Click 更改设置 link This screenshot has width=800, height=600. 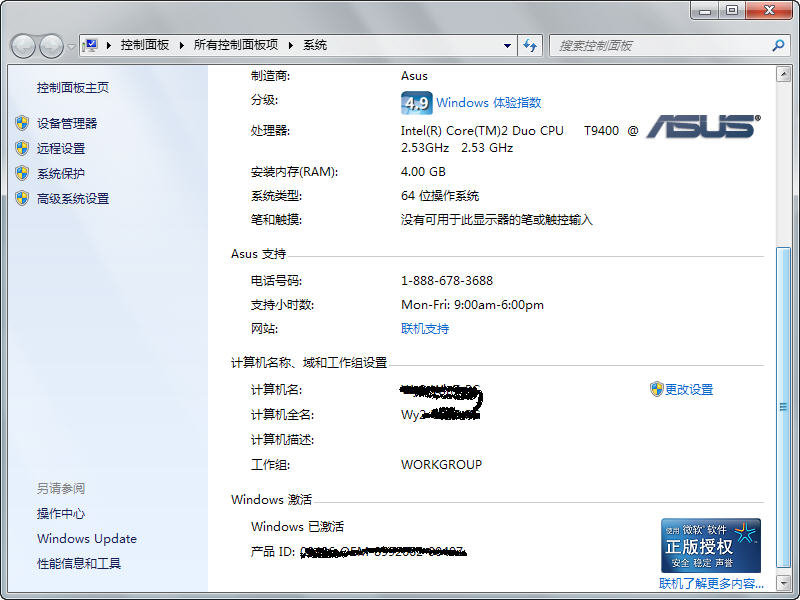689,389
